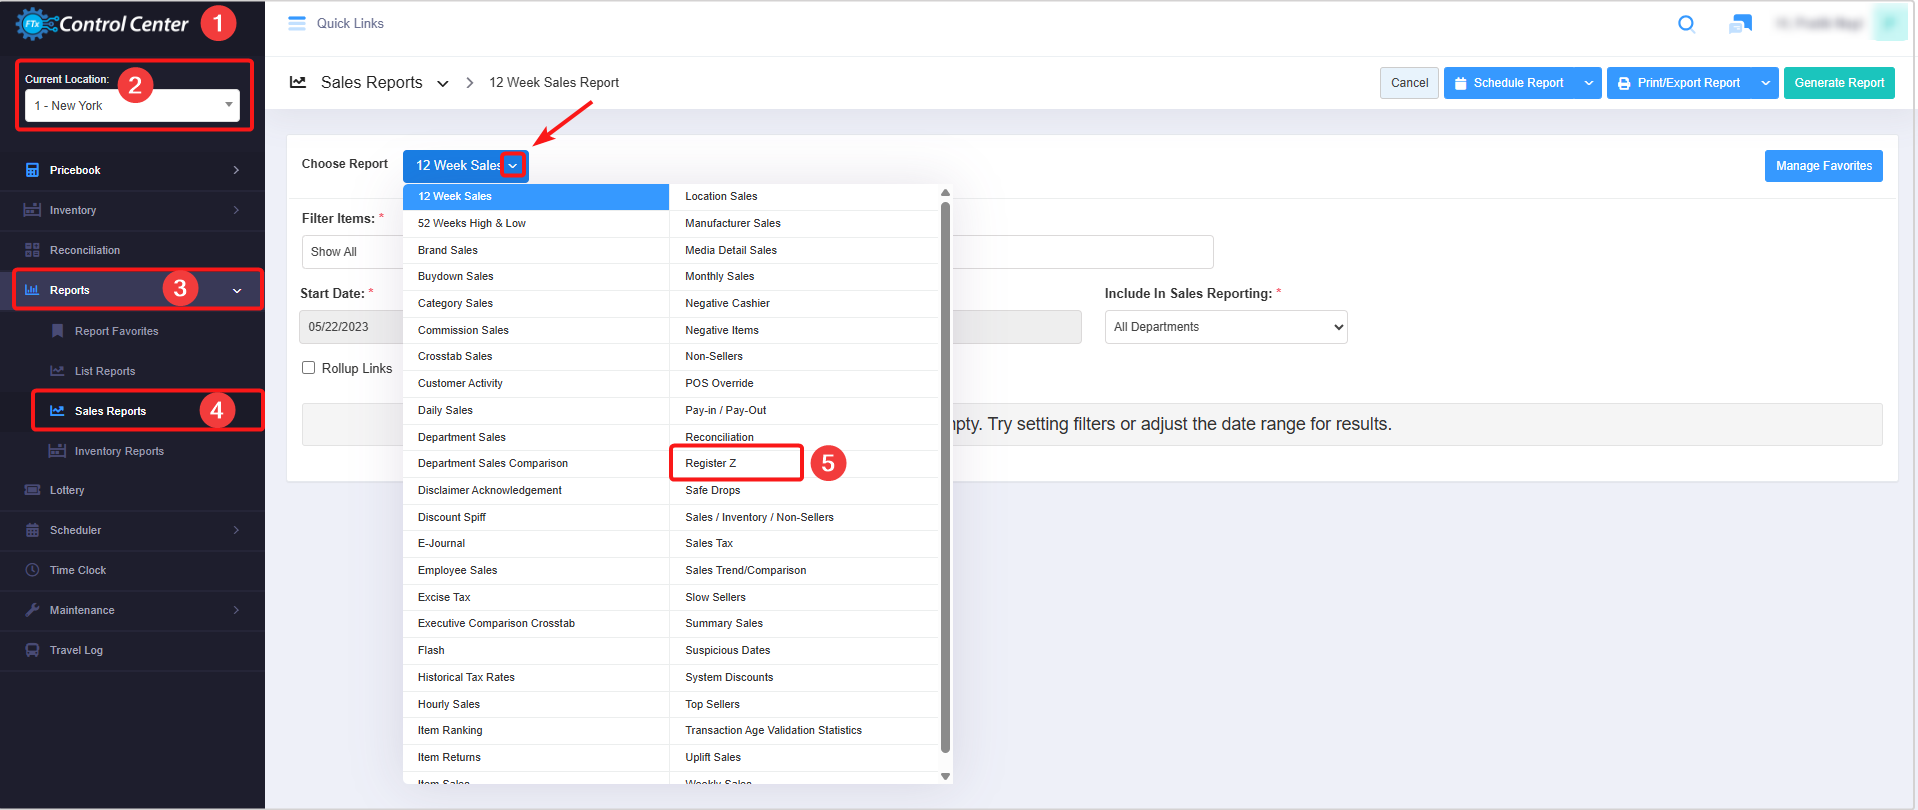1918x810 pixels.
Task: Click the Generate Report button
Action: click(x=1838, y=83)
